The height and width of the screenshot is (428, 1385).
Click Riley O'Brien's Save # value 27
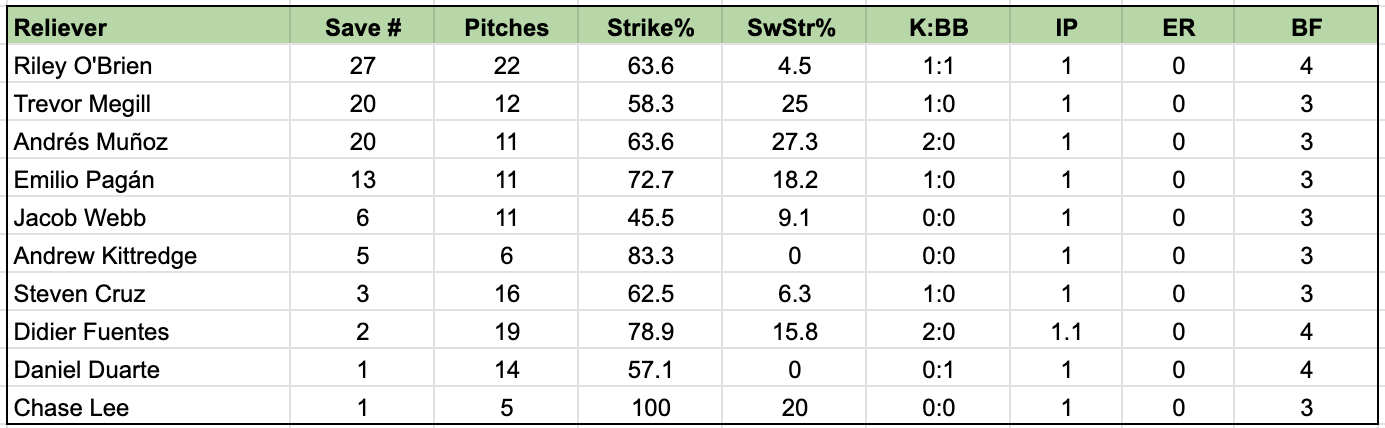(364, 66)
